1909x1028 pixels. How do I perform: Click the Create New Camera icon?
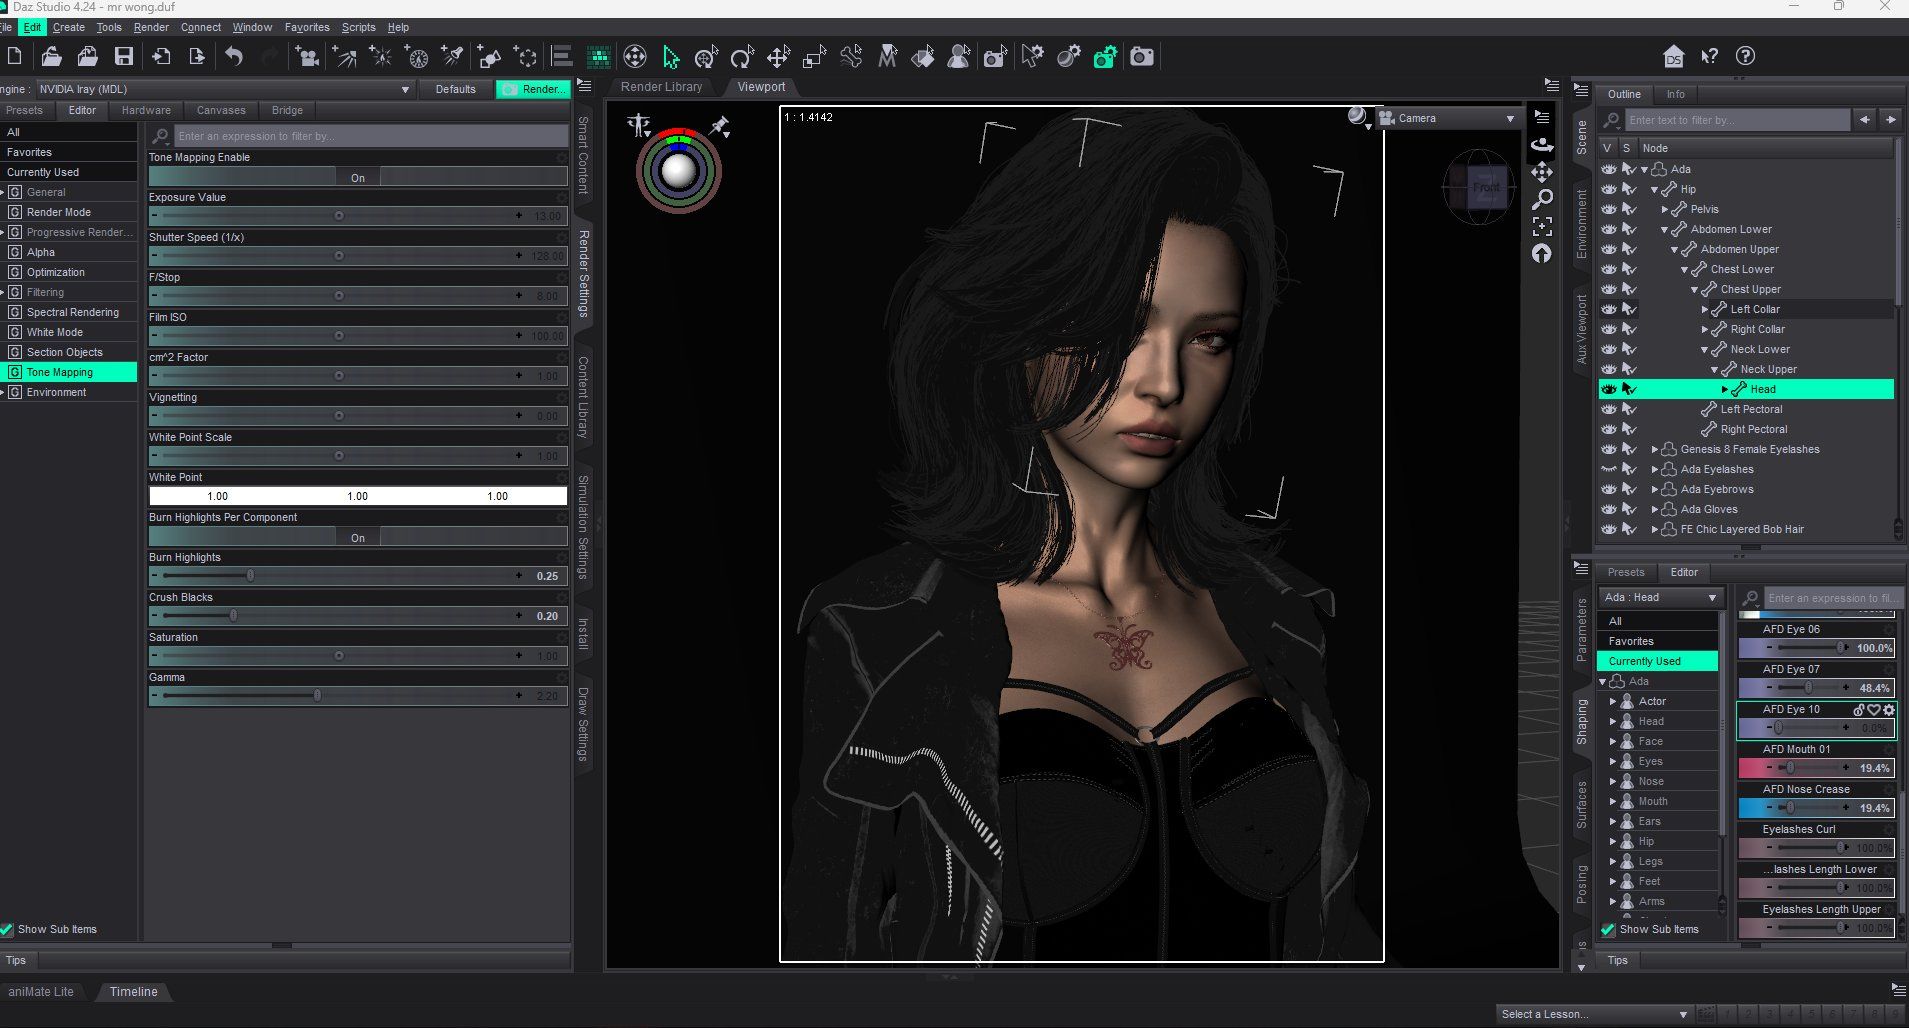point(308,57)
